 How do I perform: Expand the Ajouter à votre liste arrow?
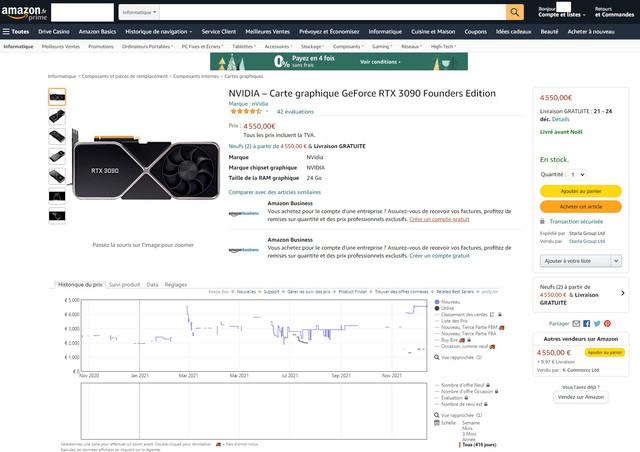(x=616, y=261)
